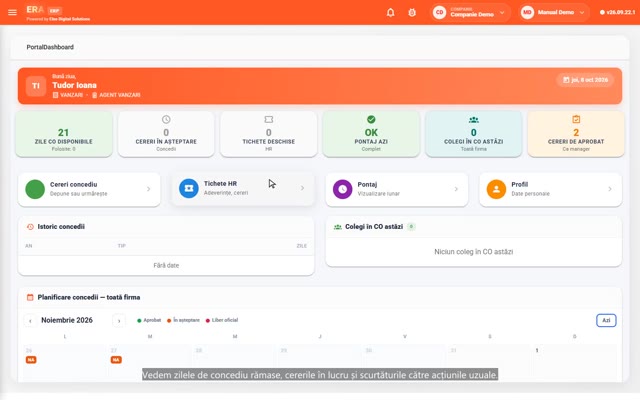Viewport: 640px width, 400px height.
Task: Click blue ticket icon of Tichete HR
Action: (189, 189)
